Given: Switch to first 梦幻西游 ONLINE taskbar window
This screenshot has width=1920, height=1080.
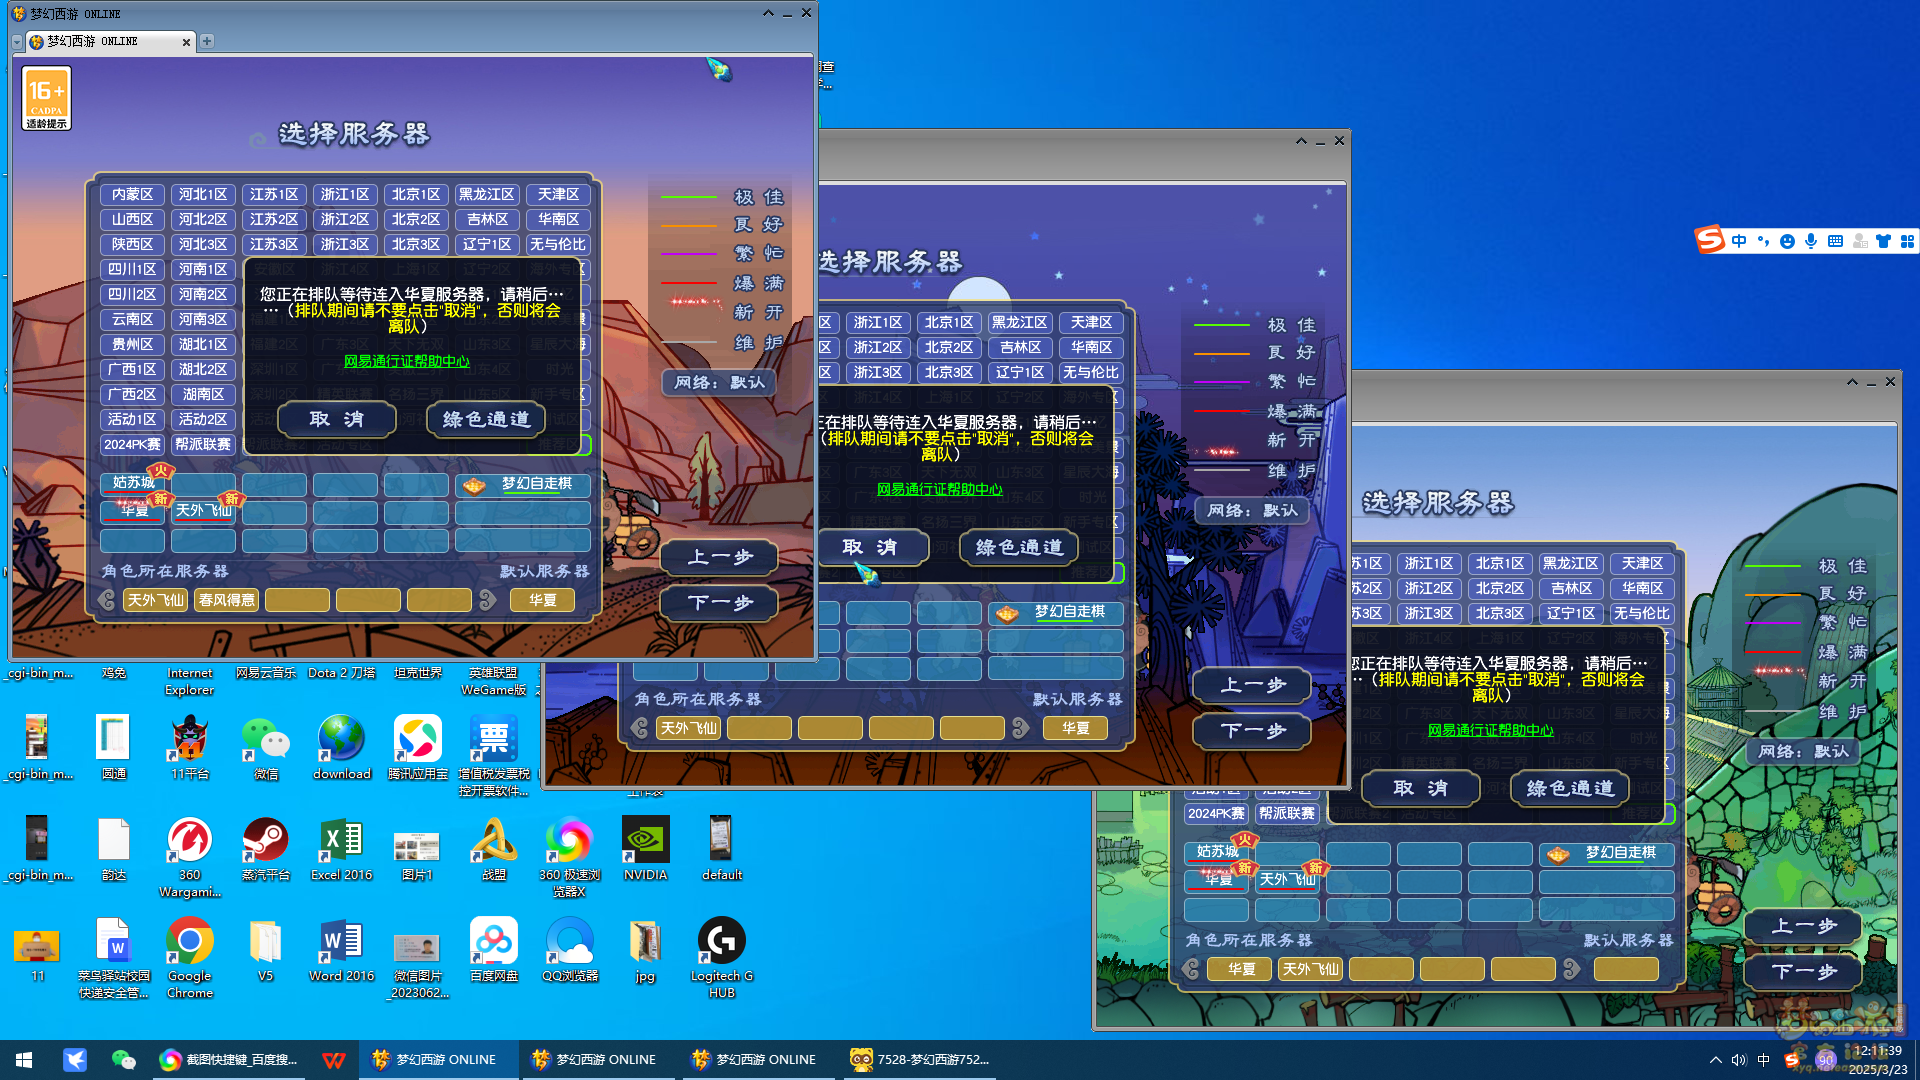Looking at the screenshot, I should [x=438, y=1059].
